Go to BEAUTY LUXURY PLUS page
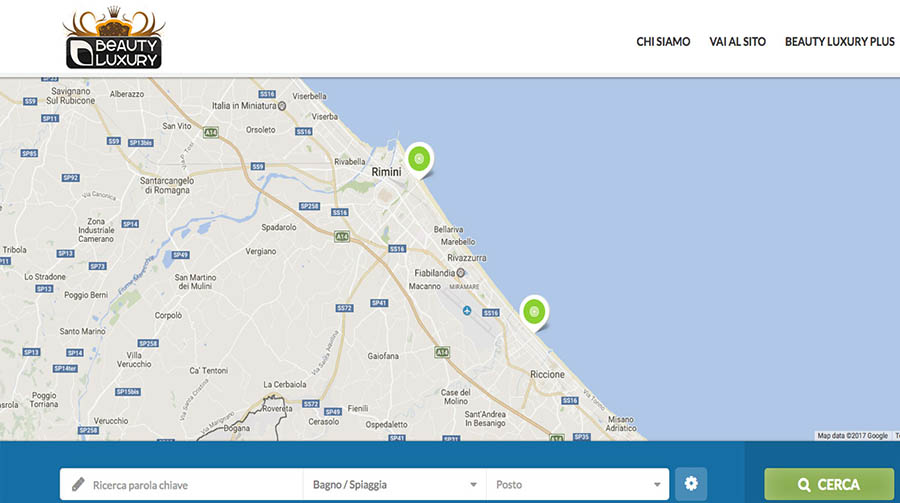 click(840, 41)
